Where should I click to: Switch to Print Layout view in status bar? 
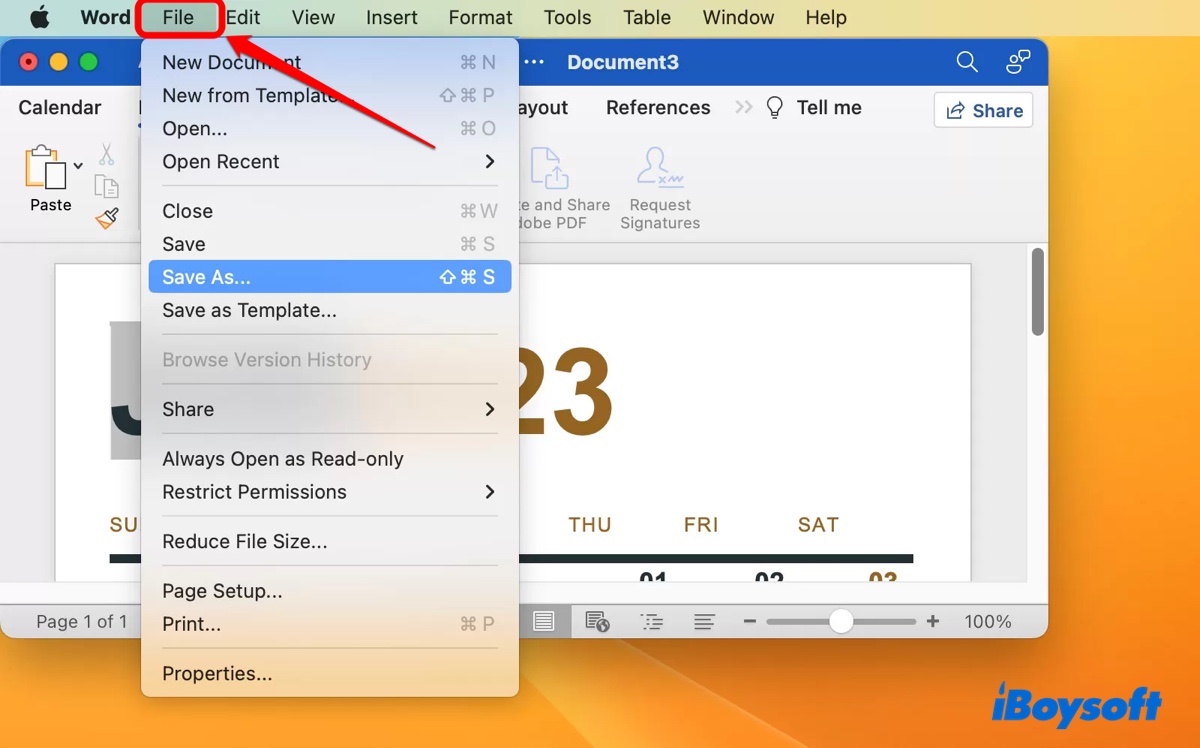point(545,620)
